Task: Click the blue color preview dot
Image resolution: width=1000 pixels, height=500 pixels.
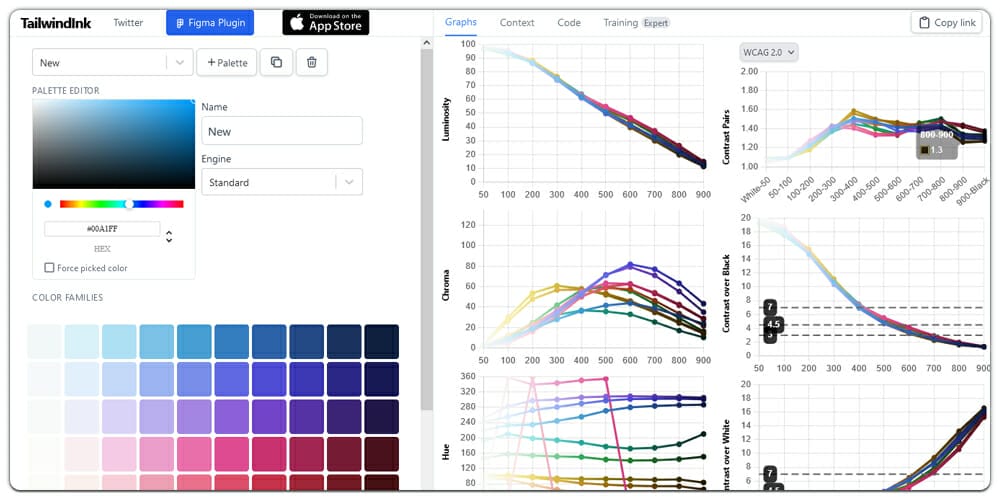Action: pos(48,204)
